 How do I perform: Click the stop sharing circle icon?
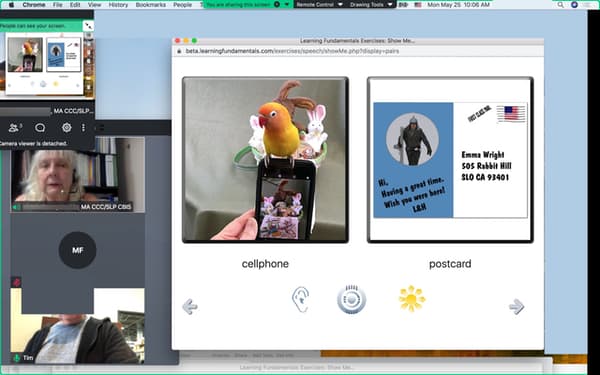coord(277,5)
